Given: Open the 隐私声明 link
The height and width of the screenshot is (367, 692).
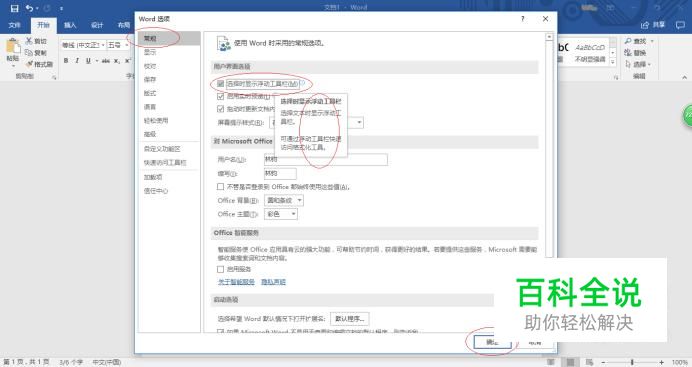Looking at the screenshot, I should (273, 282).
